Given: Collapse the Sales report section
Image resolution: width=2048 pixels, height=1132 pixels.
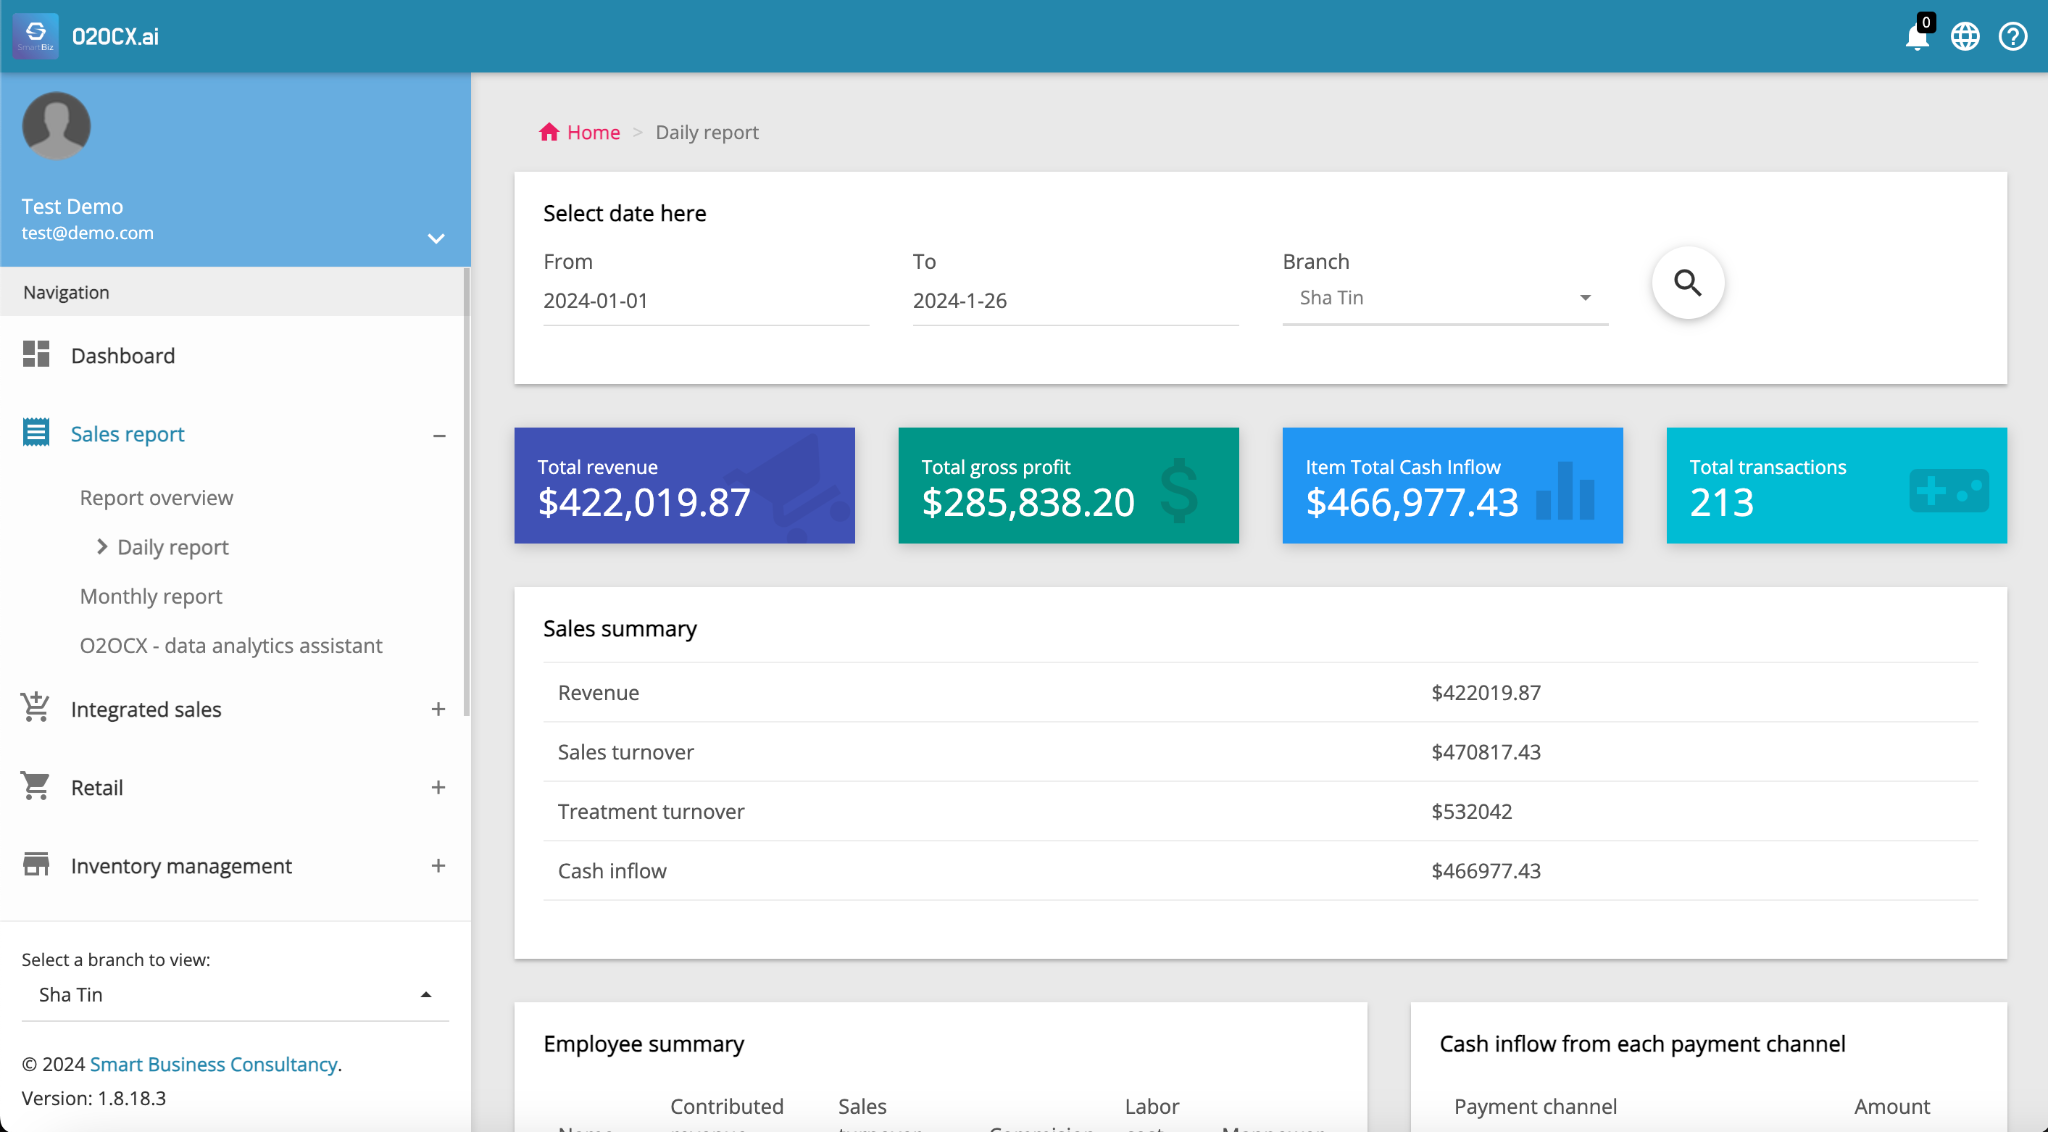Looking at the screenshot, I should click(x=438, y=435).
